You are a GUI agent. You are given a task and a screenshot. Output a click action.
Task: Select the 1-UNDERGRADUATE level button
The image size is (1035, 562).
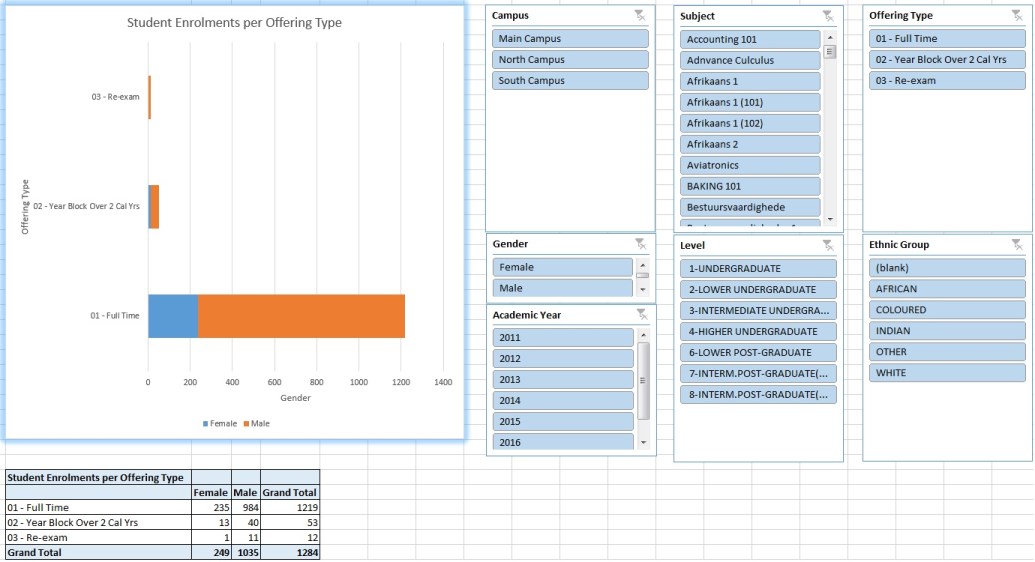(757, 269)
